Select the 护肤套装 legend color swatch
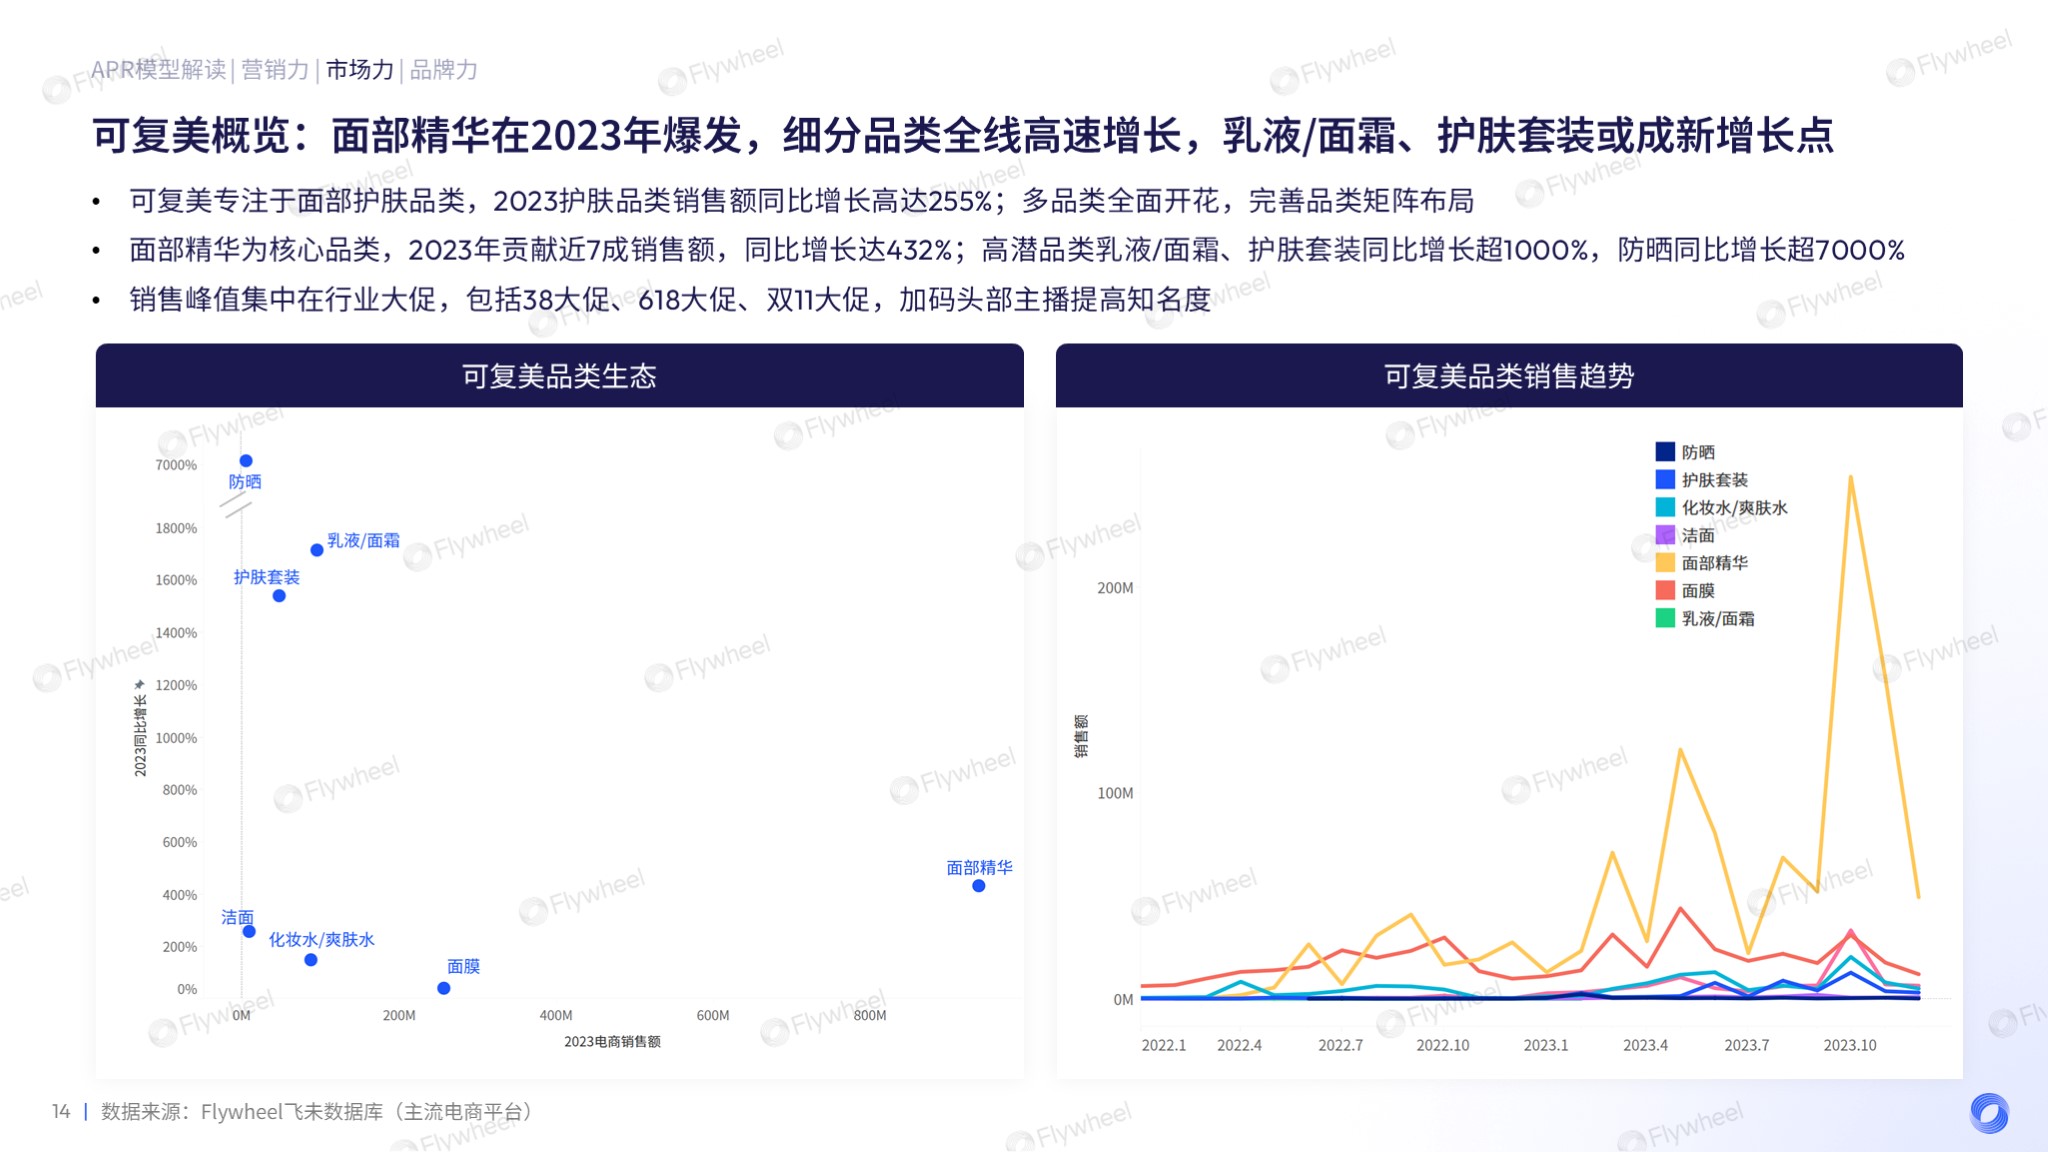This screenshot has height=1152, width=2048. click(x=1665, y=480)
